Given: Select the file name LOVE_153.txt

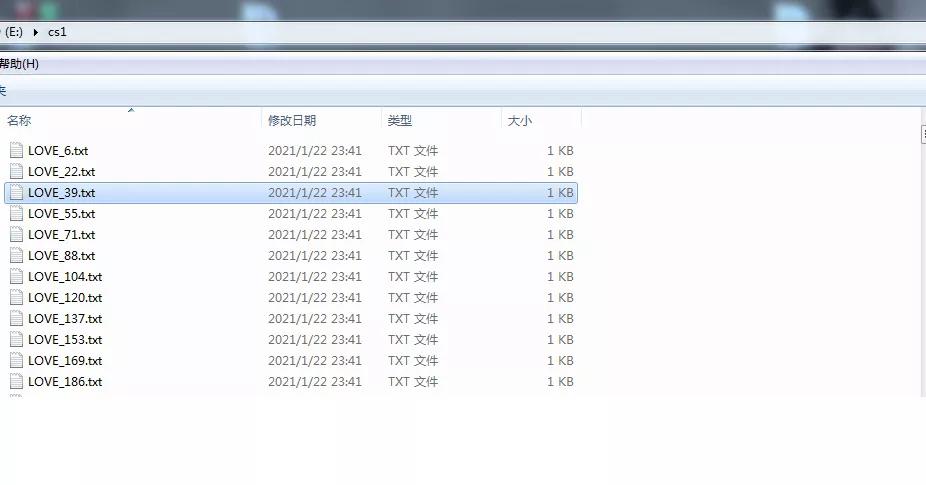Looking at the screenshot, I should tap(65, 339).
